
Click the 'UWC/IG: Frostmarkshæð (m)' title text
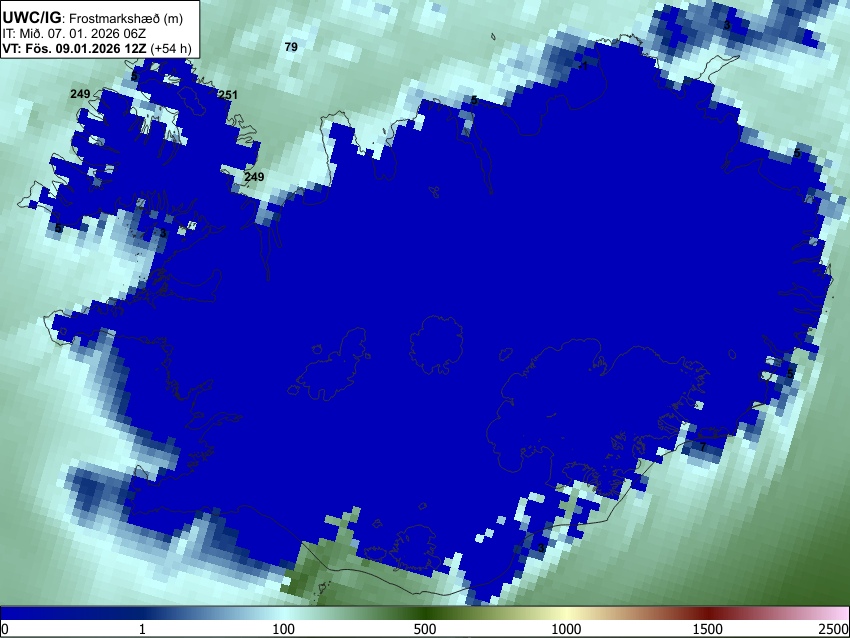(x=93, y=18)
